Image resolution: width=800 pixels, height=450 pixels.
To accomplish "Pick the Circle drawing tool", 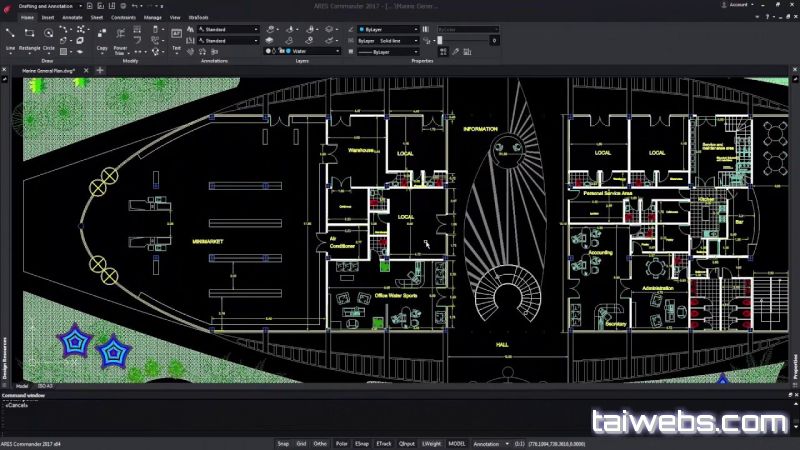I will [x=49, y=37].
